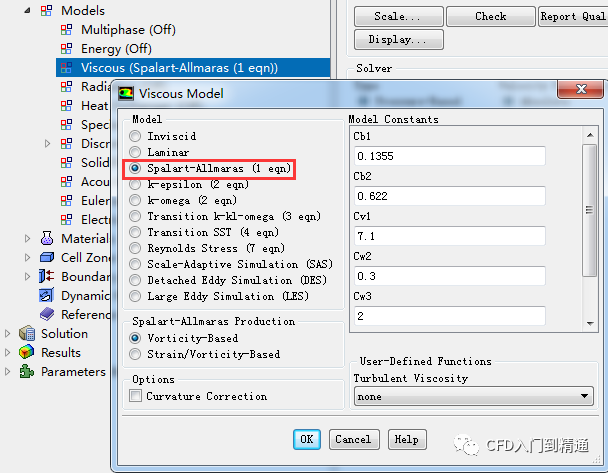Expand the Results tree node
This screenshot has width=608, height=473.
(x=7, y=352)
